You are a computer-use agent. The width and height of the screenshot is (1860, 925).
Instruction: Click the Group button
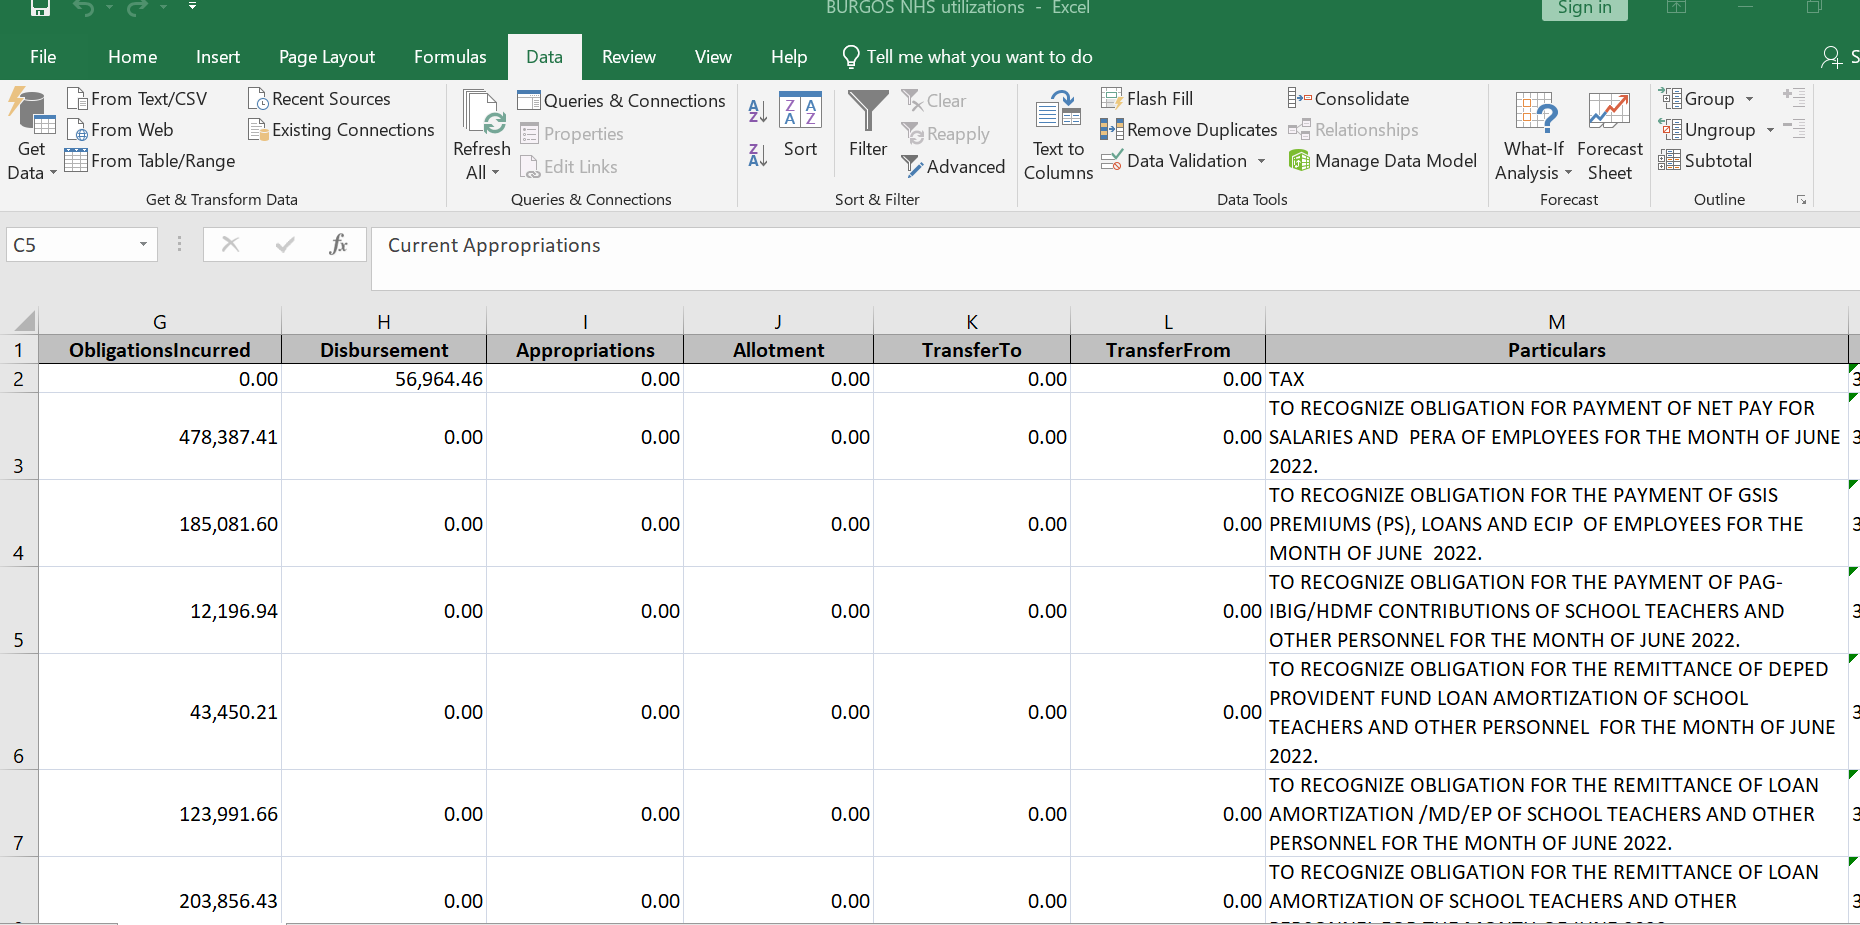pos(1698,99)
